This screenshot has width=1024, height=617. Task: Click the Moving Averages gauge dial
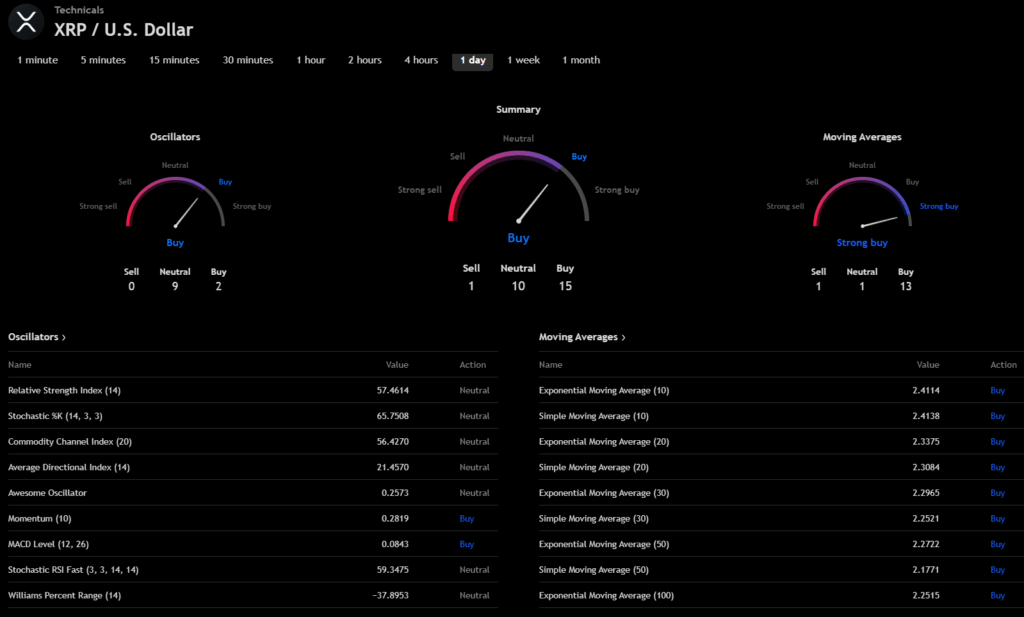862,202
